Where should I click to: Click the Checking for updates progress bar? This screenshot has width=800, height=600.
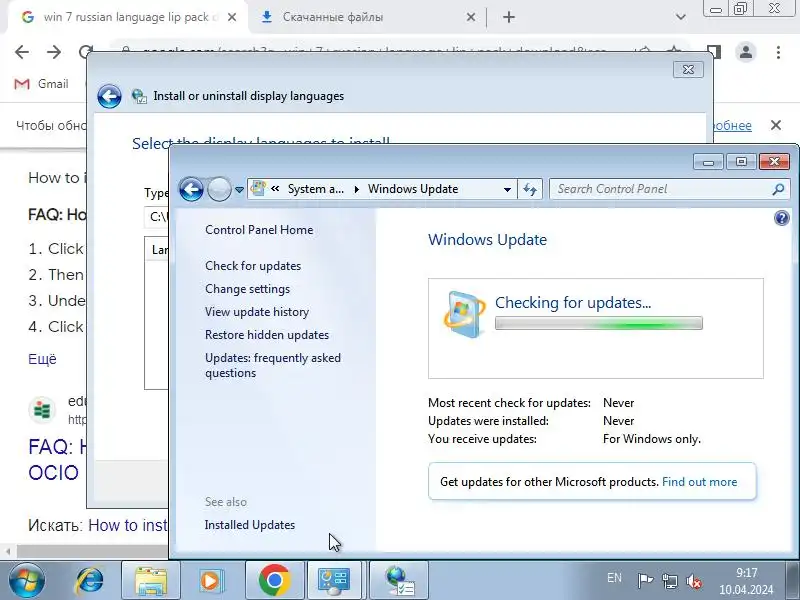598,323
